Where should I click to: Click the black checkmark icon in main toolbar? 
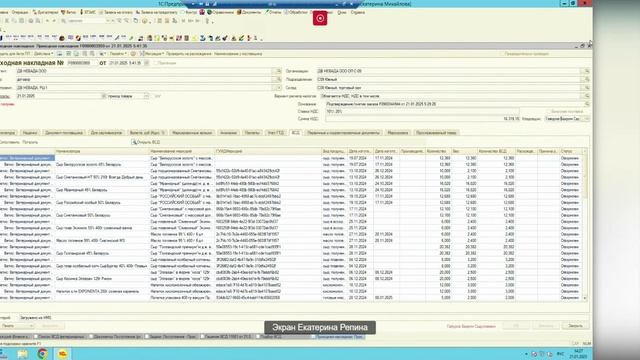tap(225, 38)
